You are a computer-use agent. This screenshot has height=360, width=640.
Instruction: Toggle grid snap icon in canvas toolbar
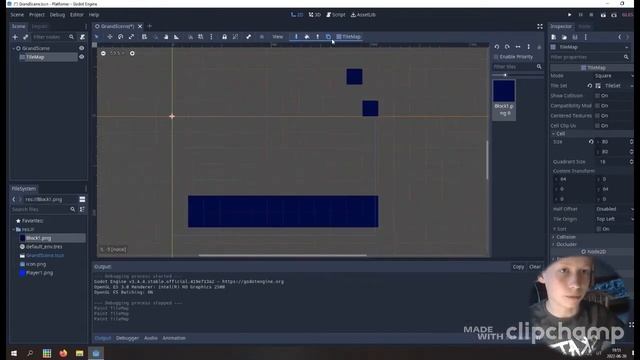pyautogui.click(x=200, y=37)
